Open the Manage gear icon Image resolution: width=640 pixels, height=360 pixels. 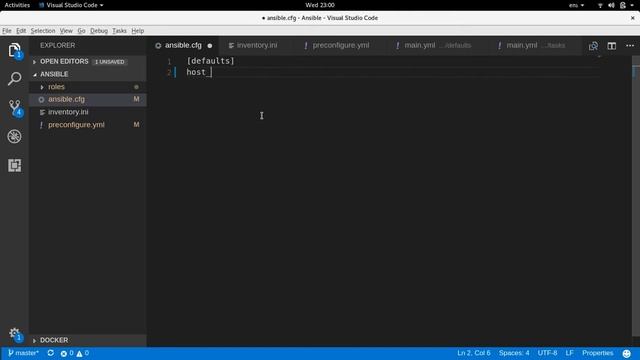coord(15,334)
